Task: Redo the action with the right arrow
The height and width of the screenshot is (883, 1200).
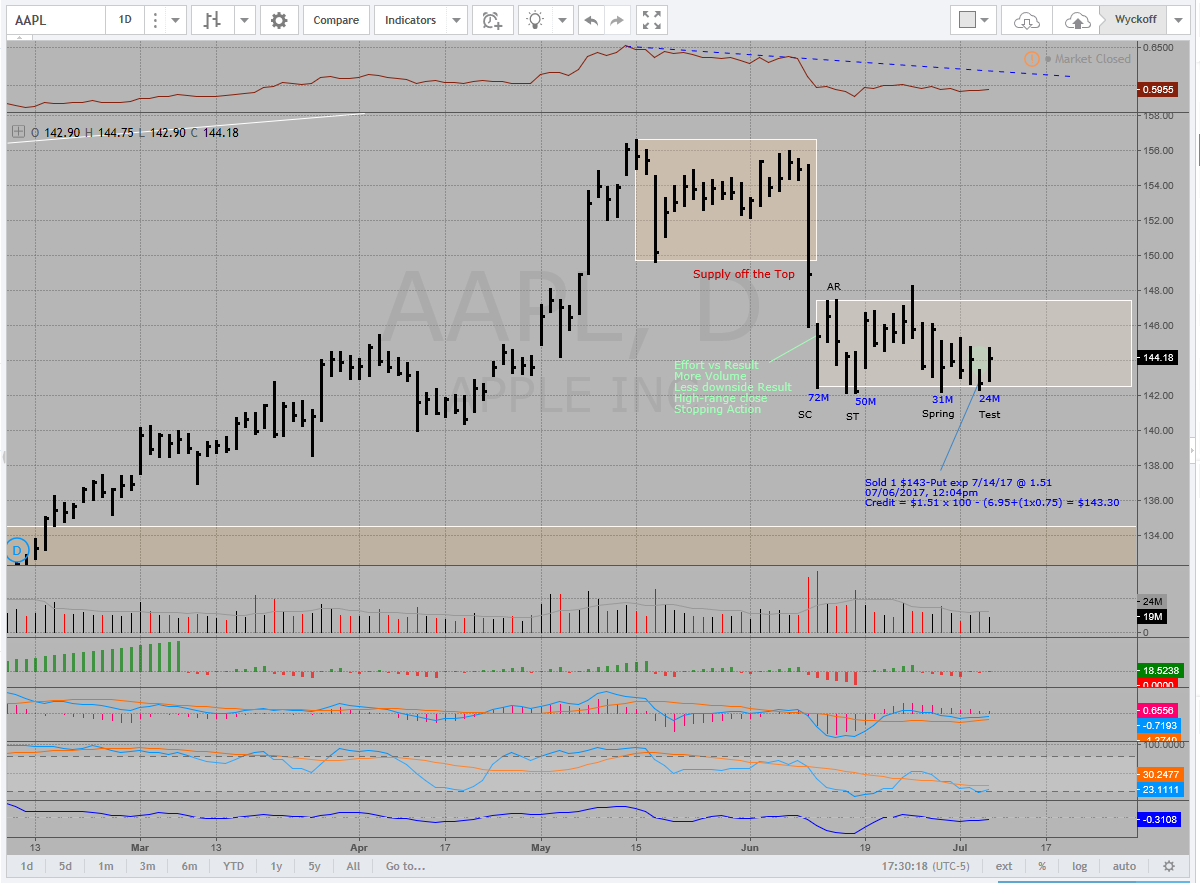Action: 617,20
